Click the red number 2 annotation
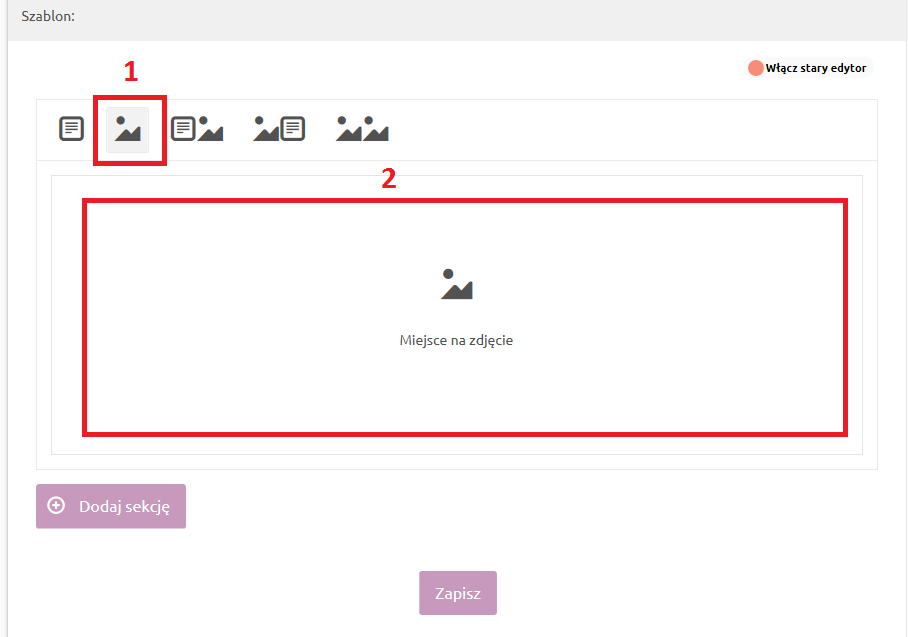Screen dimensions: 908x637 tap(389, 178)
